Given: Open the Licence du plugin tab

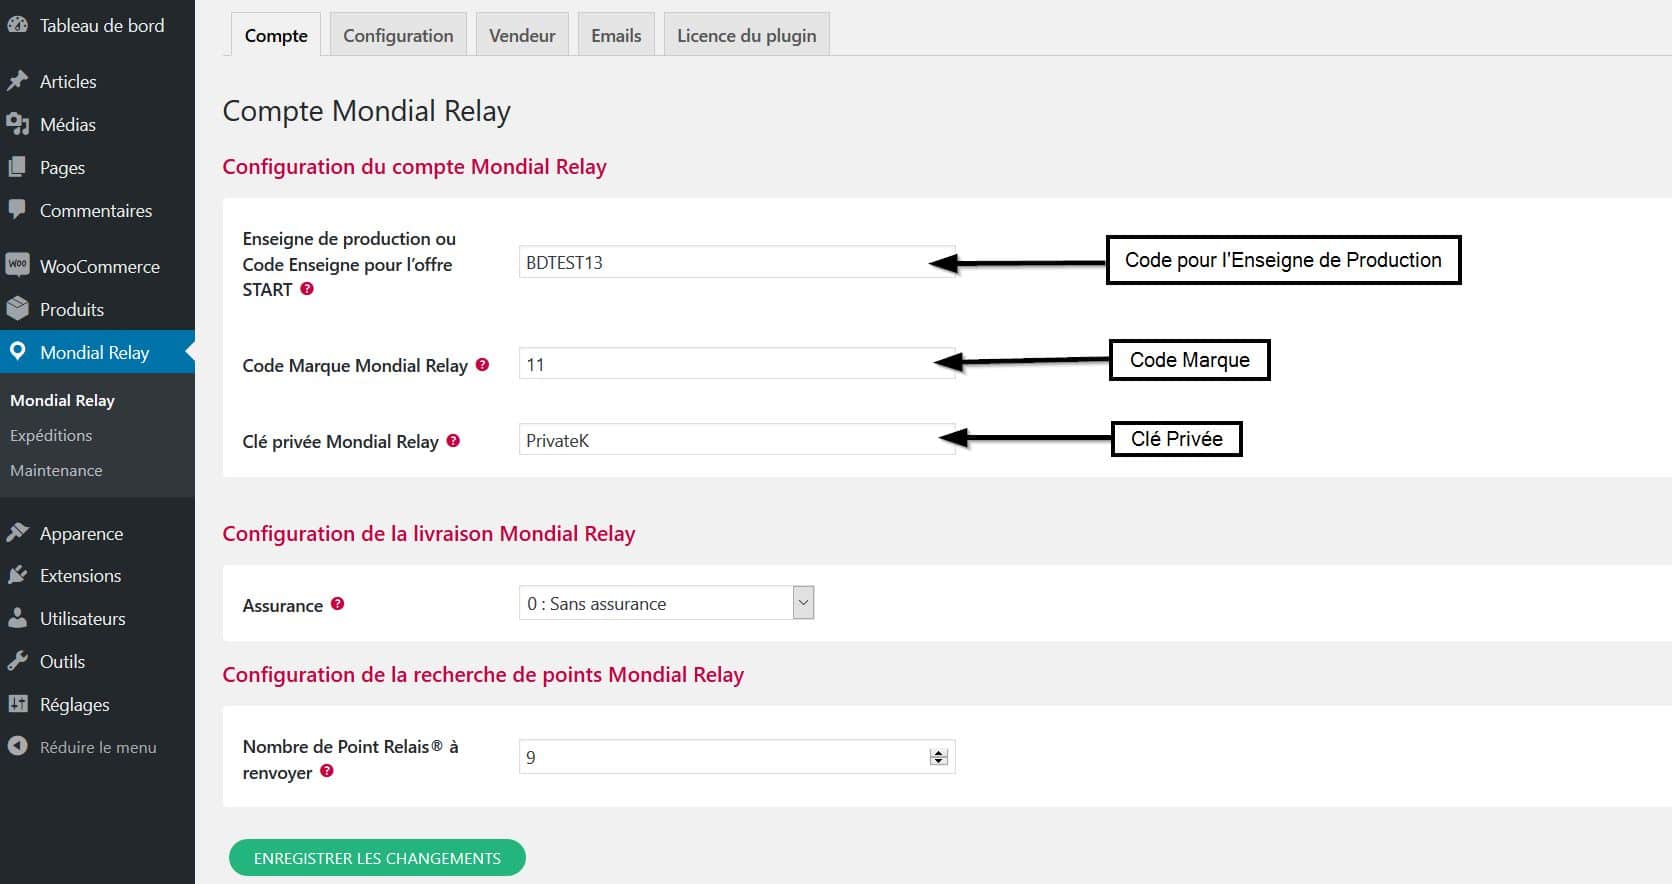Looking at the screenshot, I should [747, 35].
